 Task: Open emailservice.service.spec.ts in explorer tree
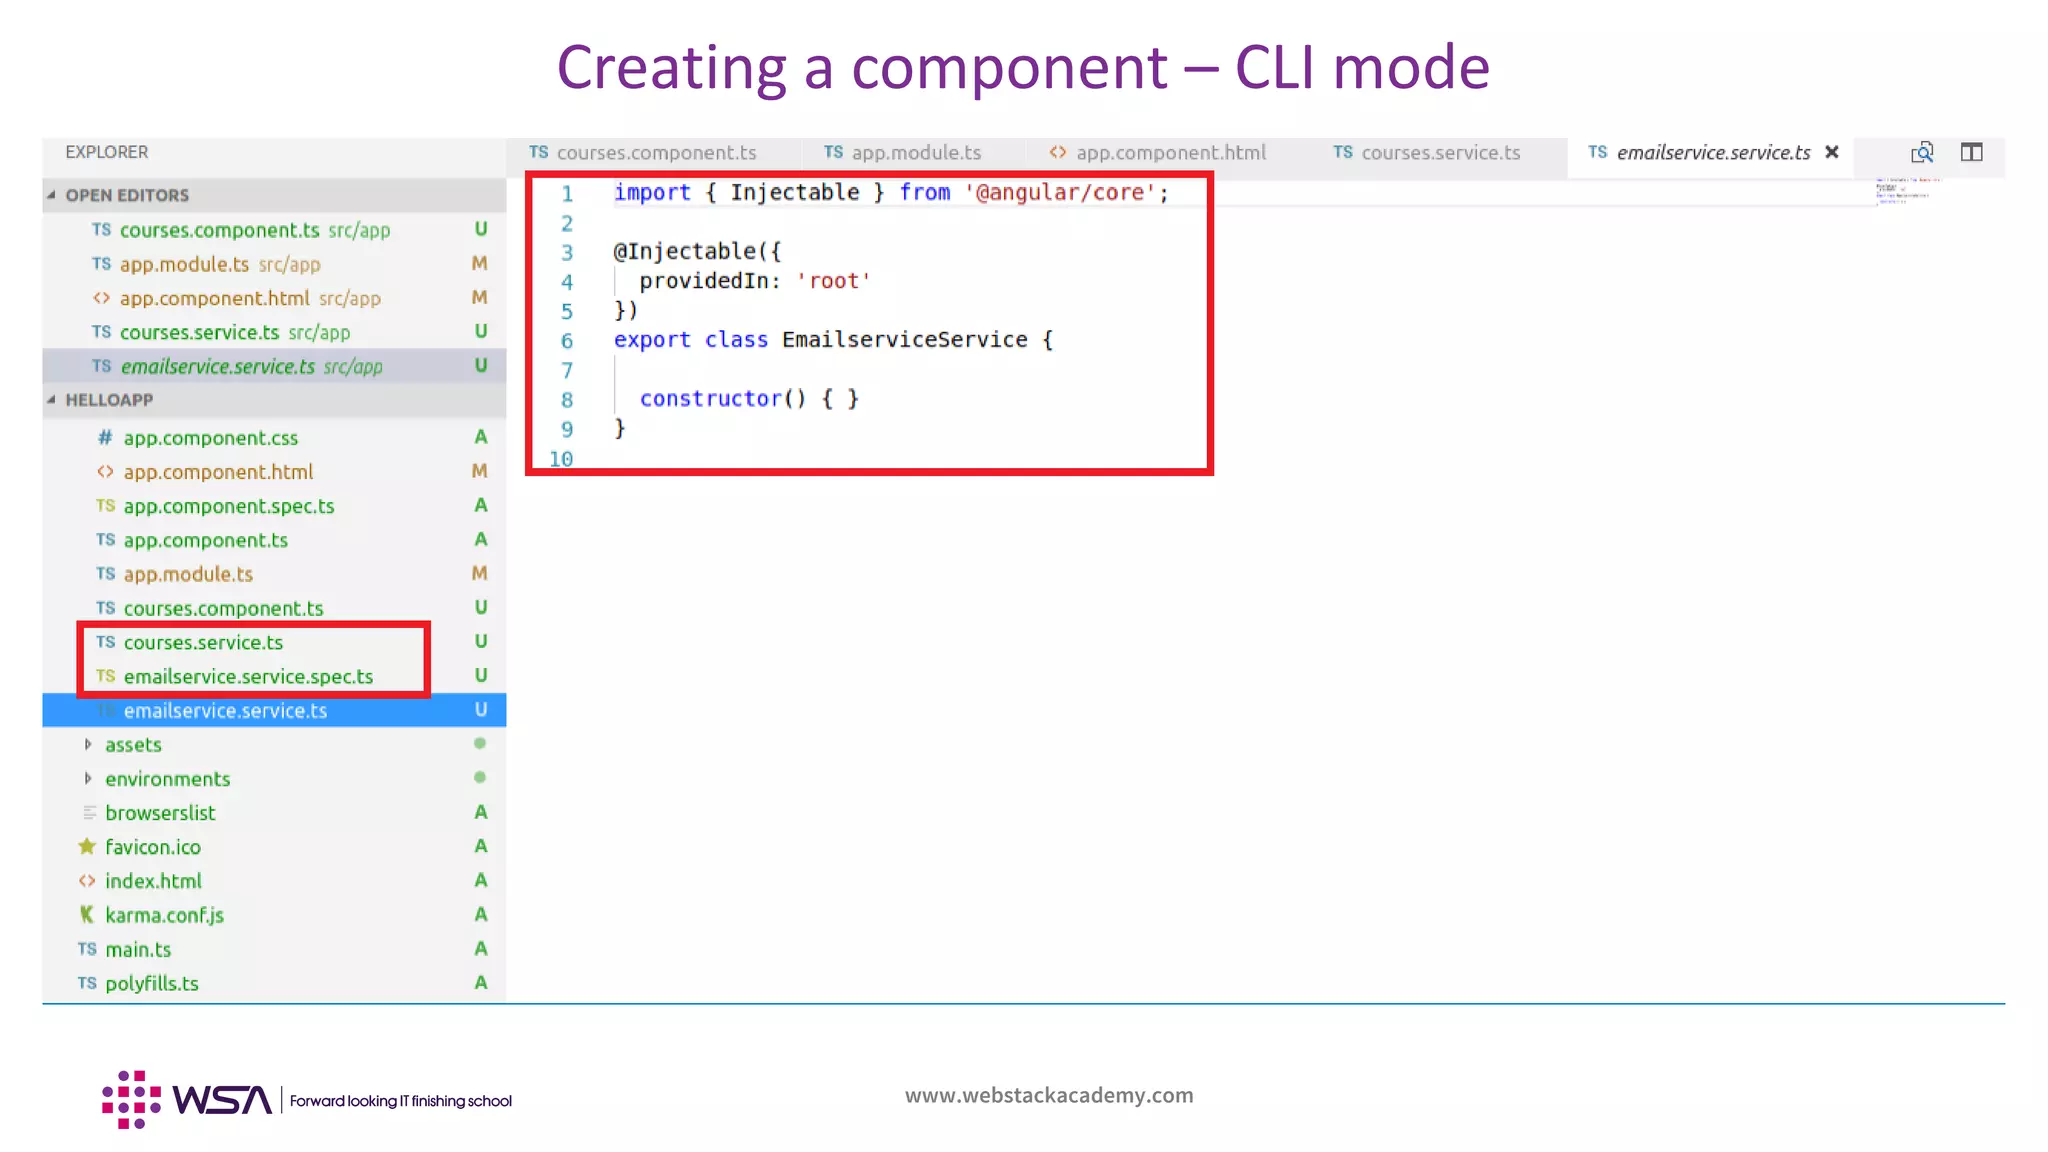tap(248, 677)
